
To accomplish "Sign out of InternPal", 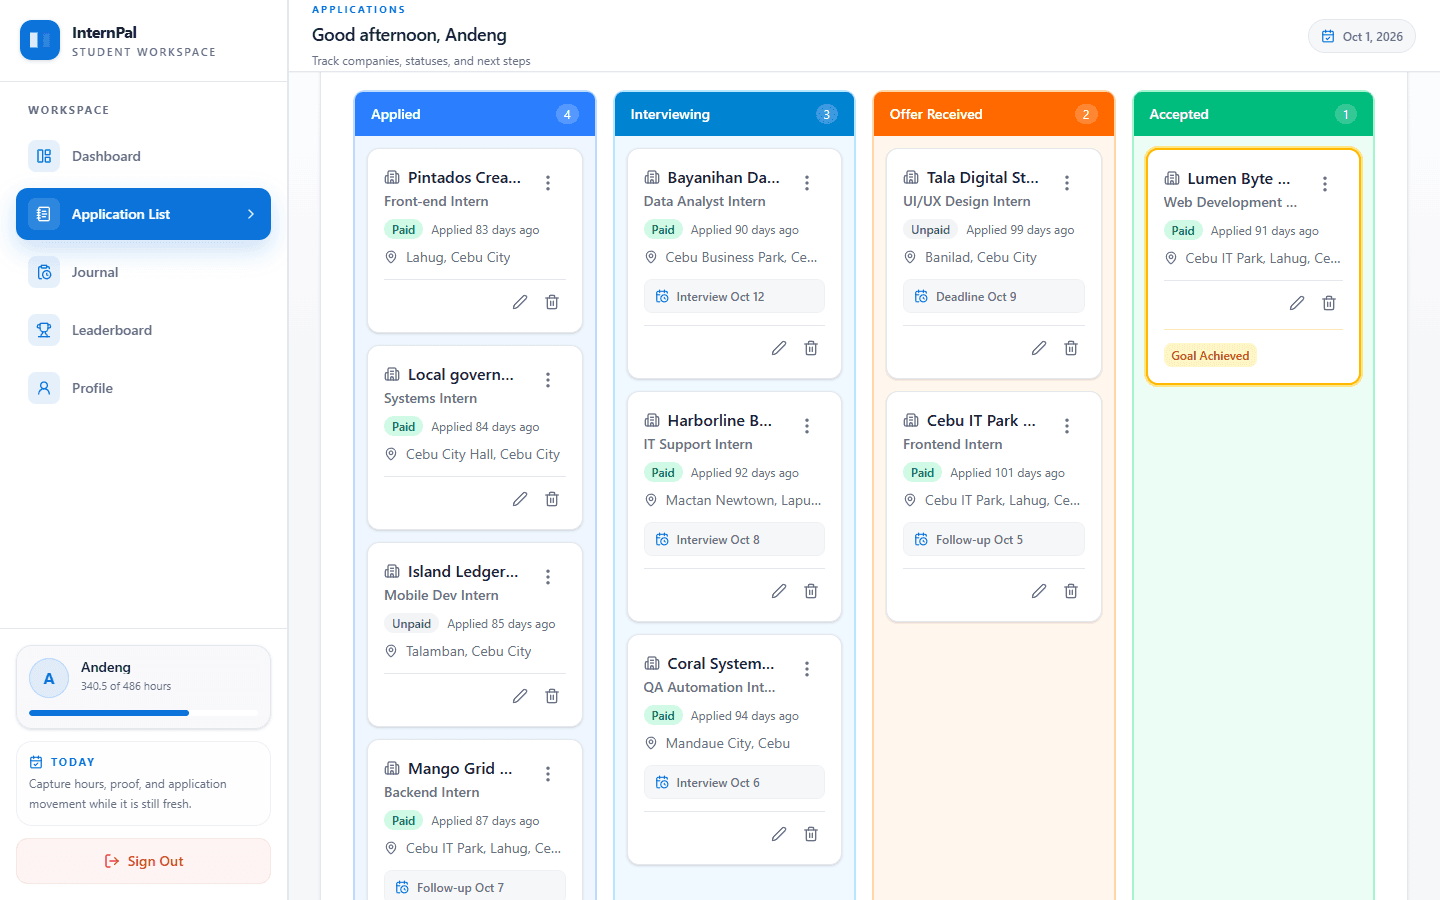I will tap(143, 861).
